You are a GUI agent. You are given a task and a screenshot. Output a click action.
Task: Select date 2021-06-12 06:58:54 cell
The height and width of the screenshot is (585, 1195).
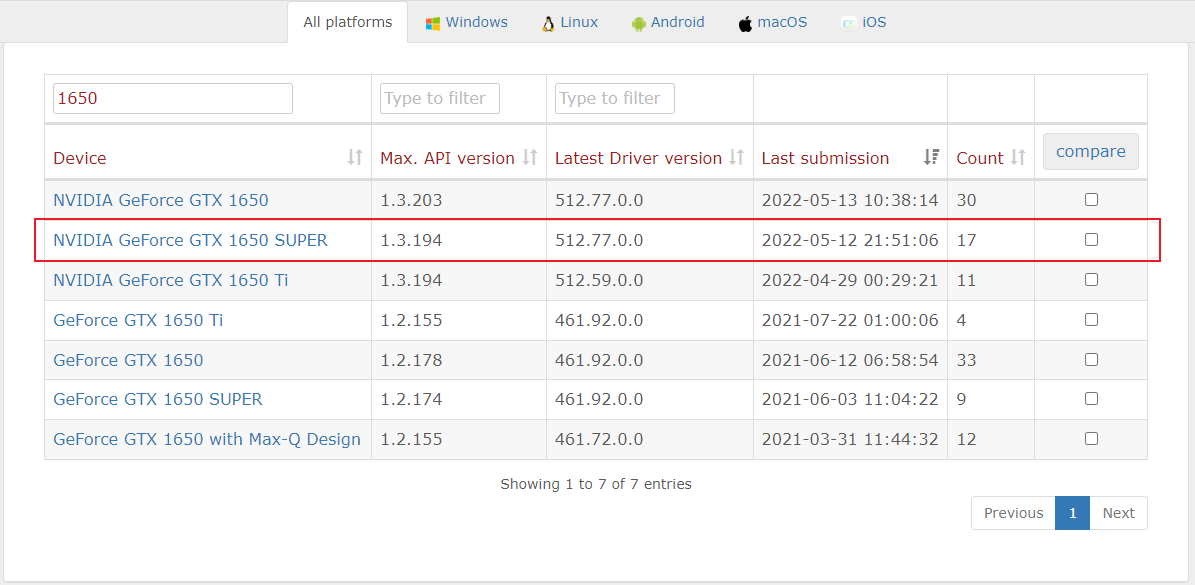tap(850, 360)
